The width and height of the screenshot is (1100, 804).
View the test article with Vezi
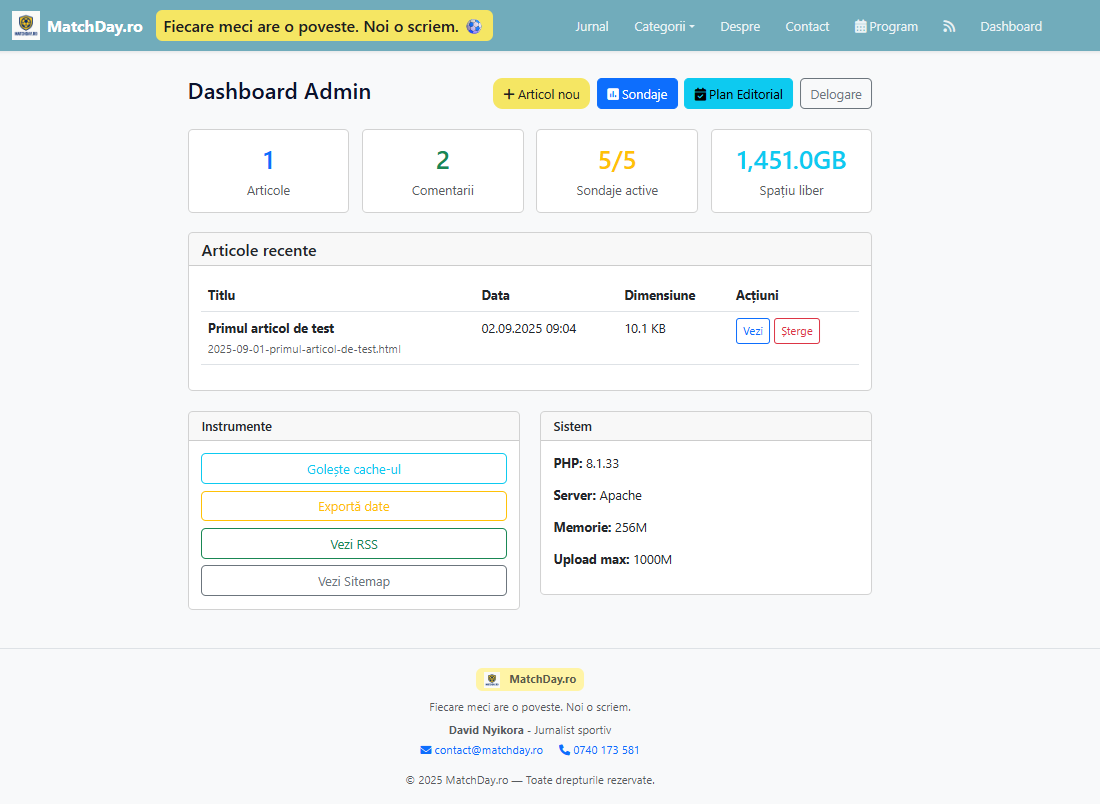752,331
